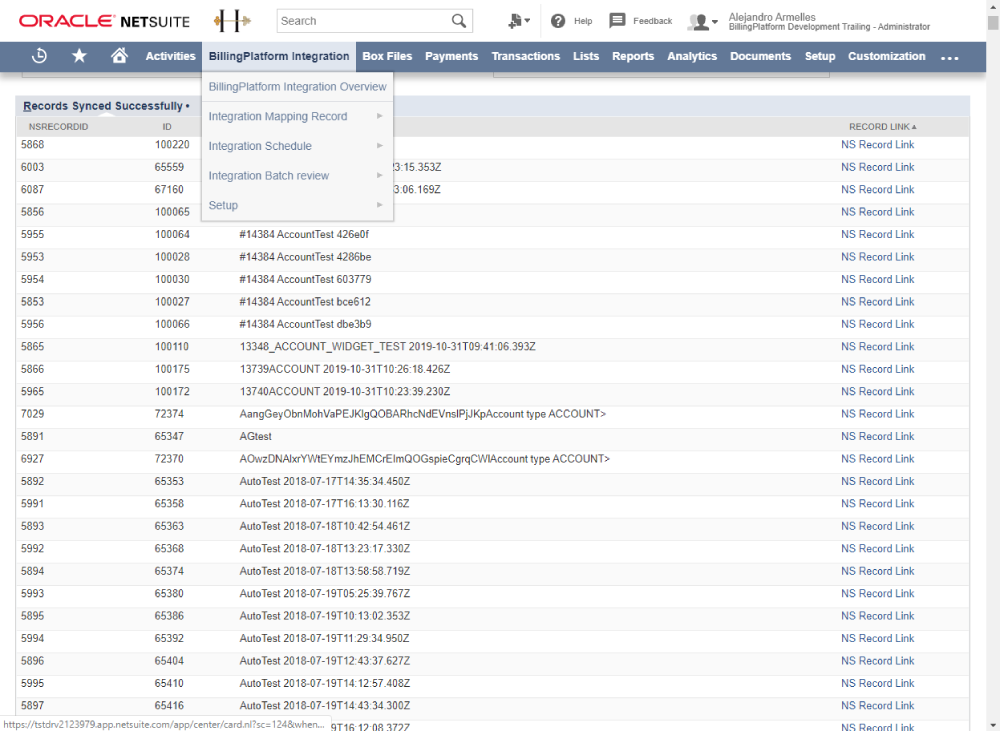Viewport: 1000px width, 731px height.
Task: Open NS Record Link for record 6003
Action: [x=878, y=167]
